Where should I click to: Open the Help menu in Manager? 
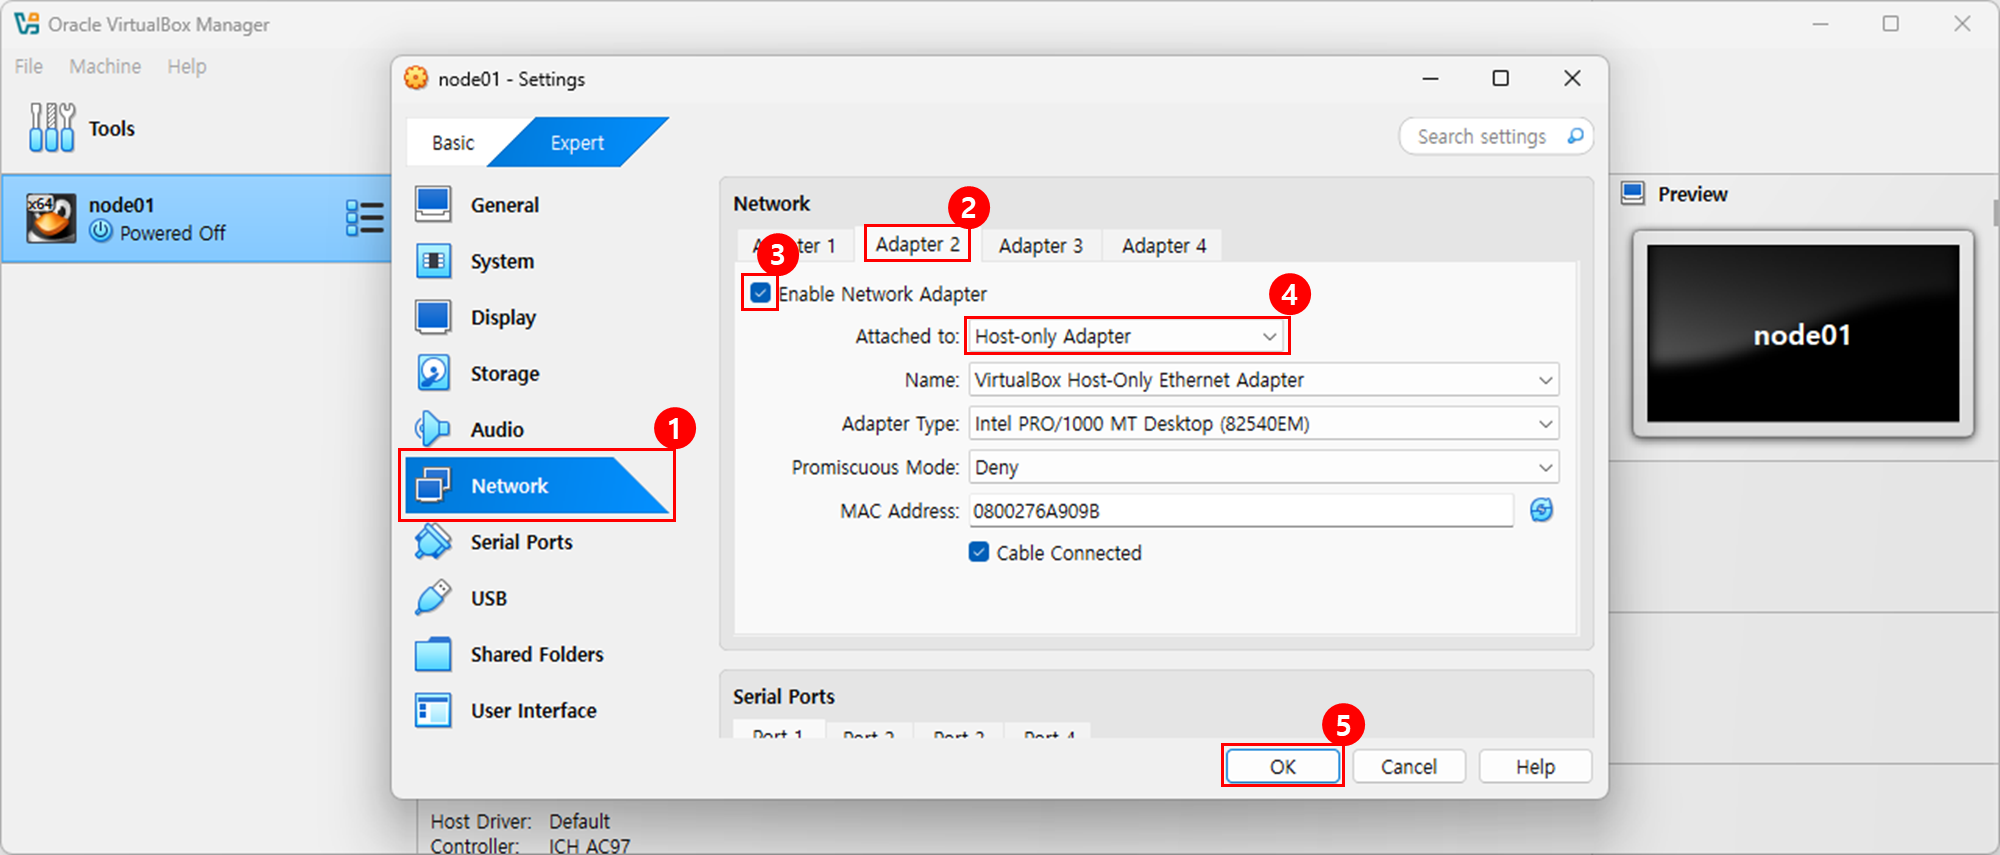tap(187, 66)
